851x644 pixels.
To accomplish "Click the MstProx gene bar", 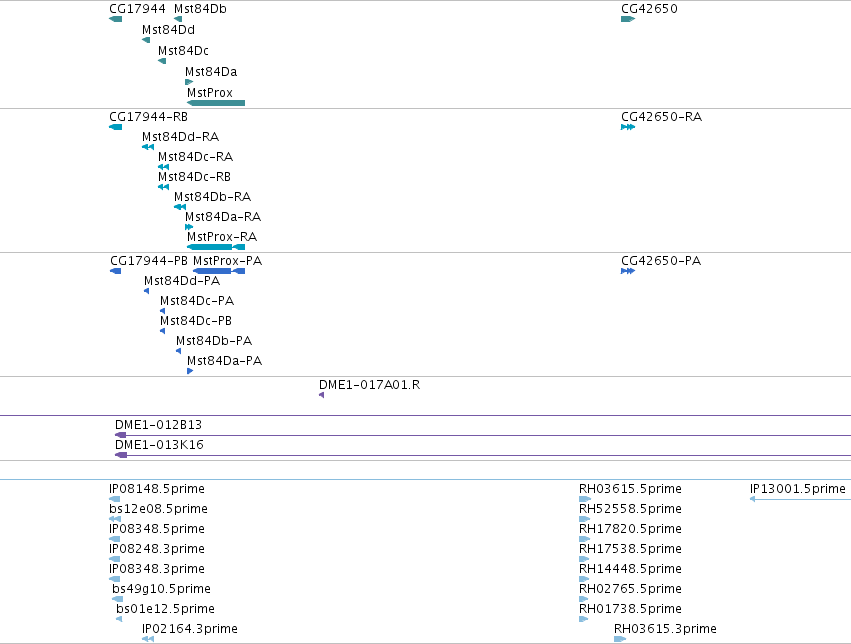I will [x=216, y=103].
